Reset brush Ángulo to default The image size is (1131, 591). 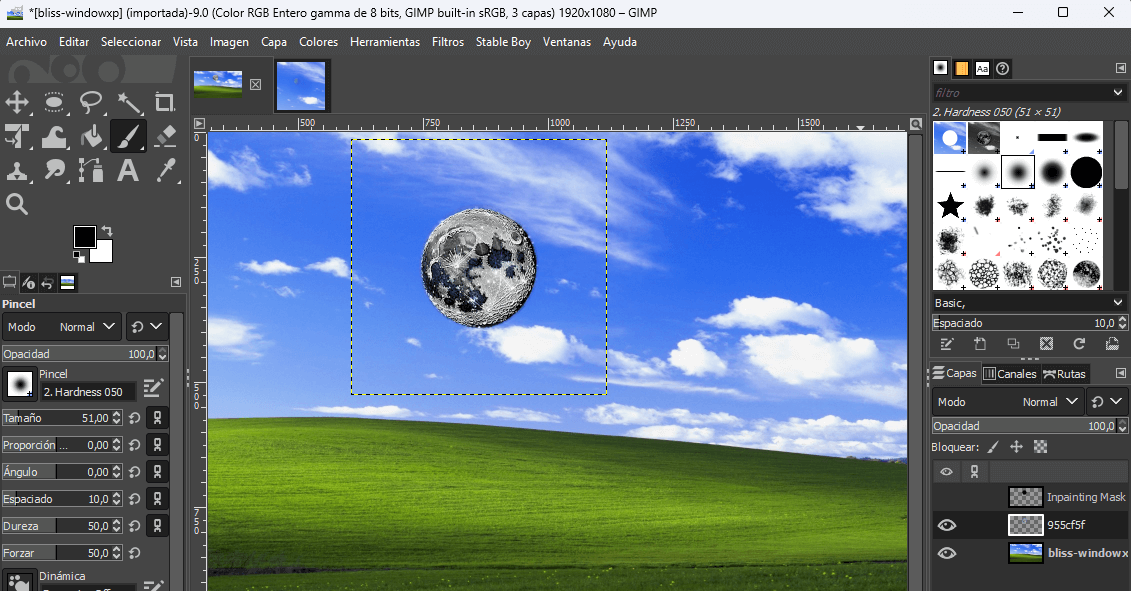coord(135,472)
